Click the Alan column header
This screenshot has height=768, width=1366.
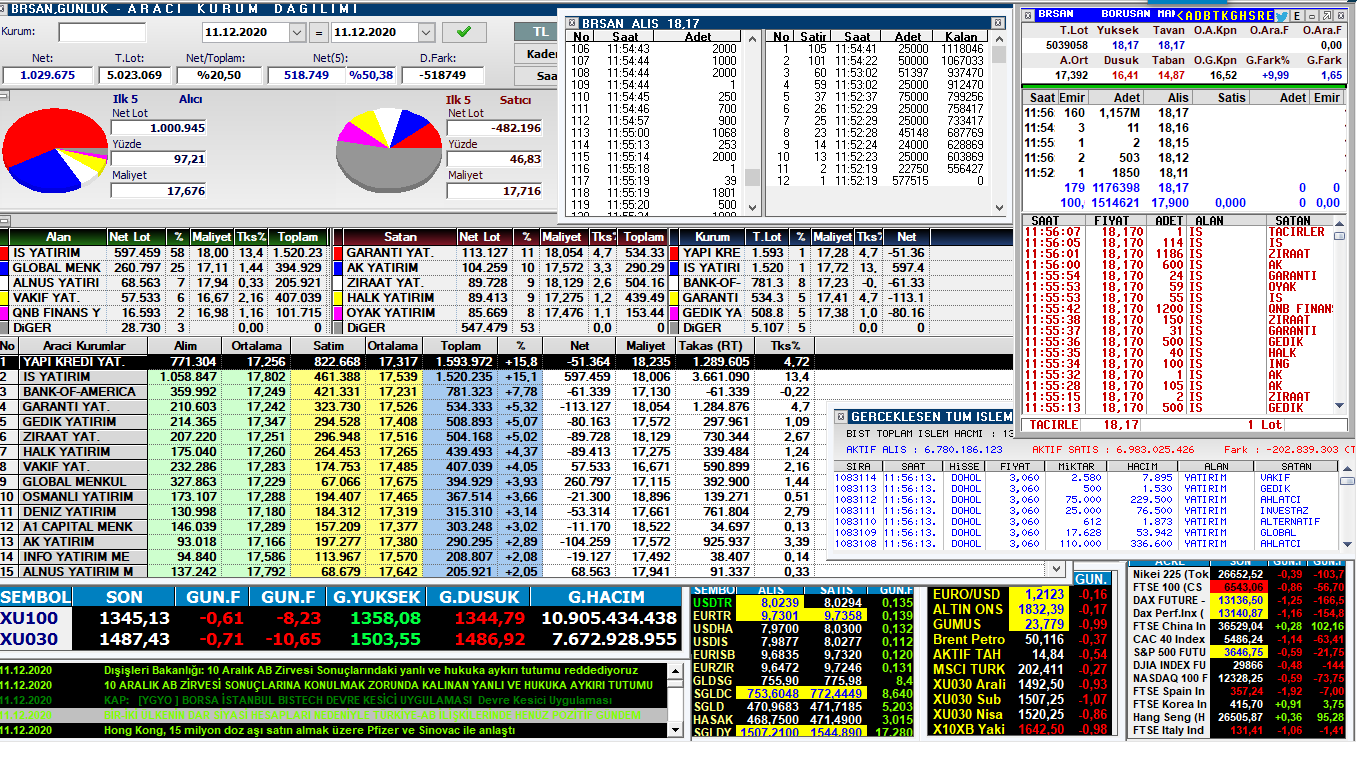59,237
